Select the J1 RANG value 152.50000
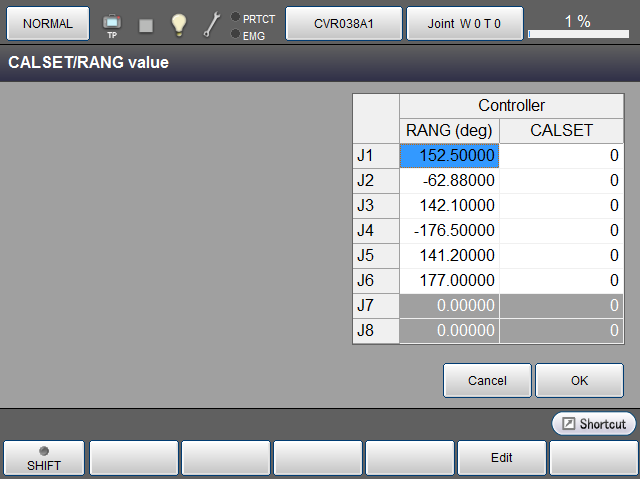This screenshot has height=479, width=640. point(450,155)
